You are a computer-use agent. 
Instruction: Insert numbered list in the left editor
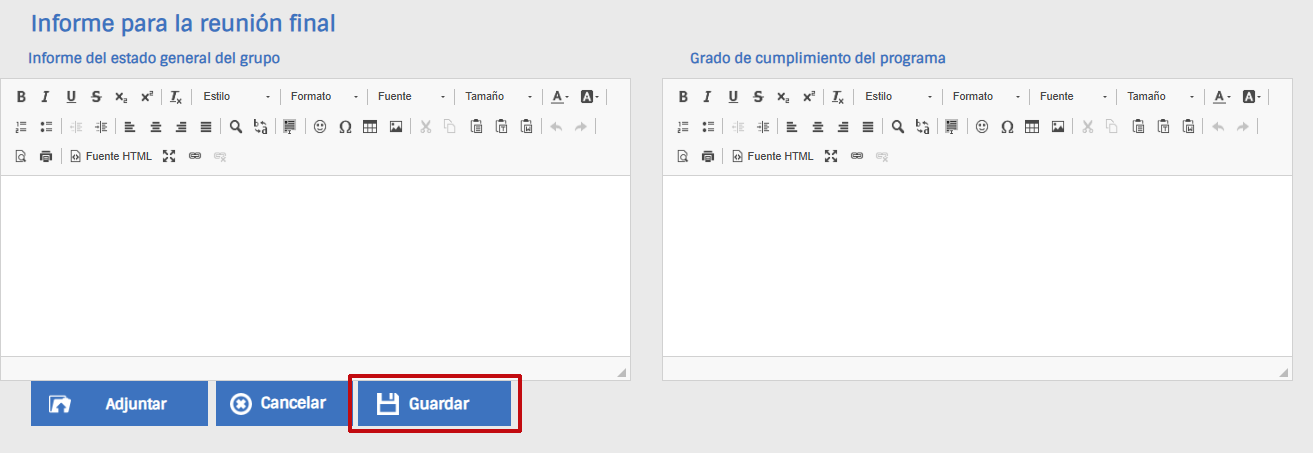(20, 127)
